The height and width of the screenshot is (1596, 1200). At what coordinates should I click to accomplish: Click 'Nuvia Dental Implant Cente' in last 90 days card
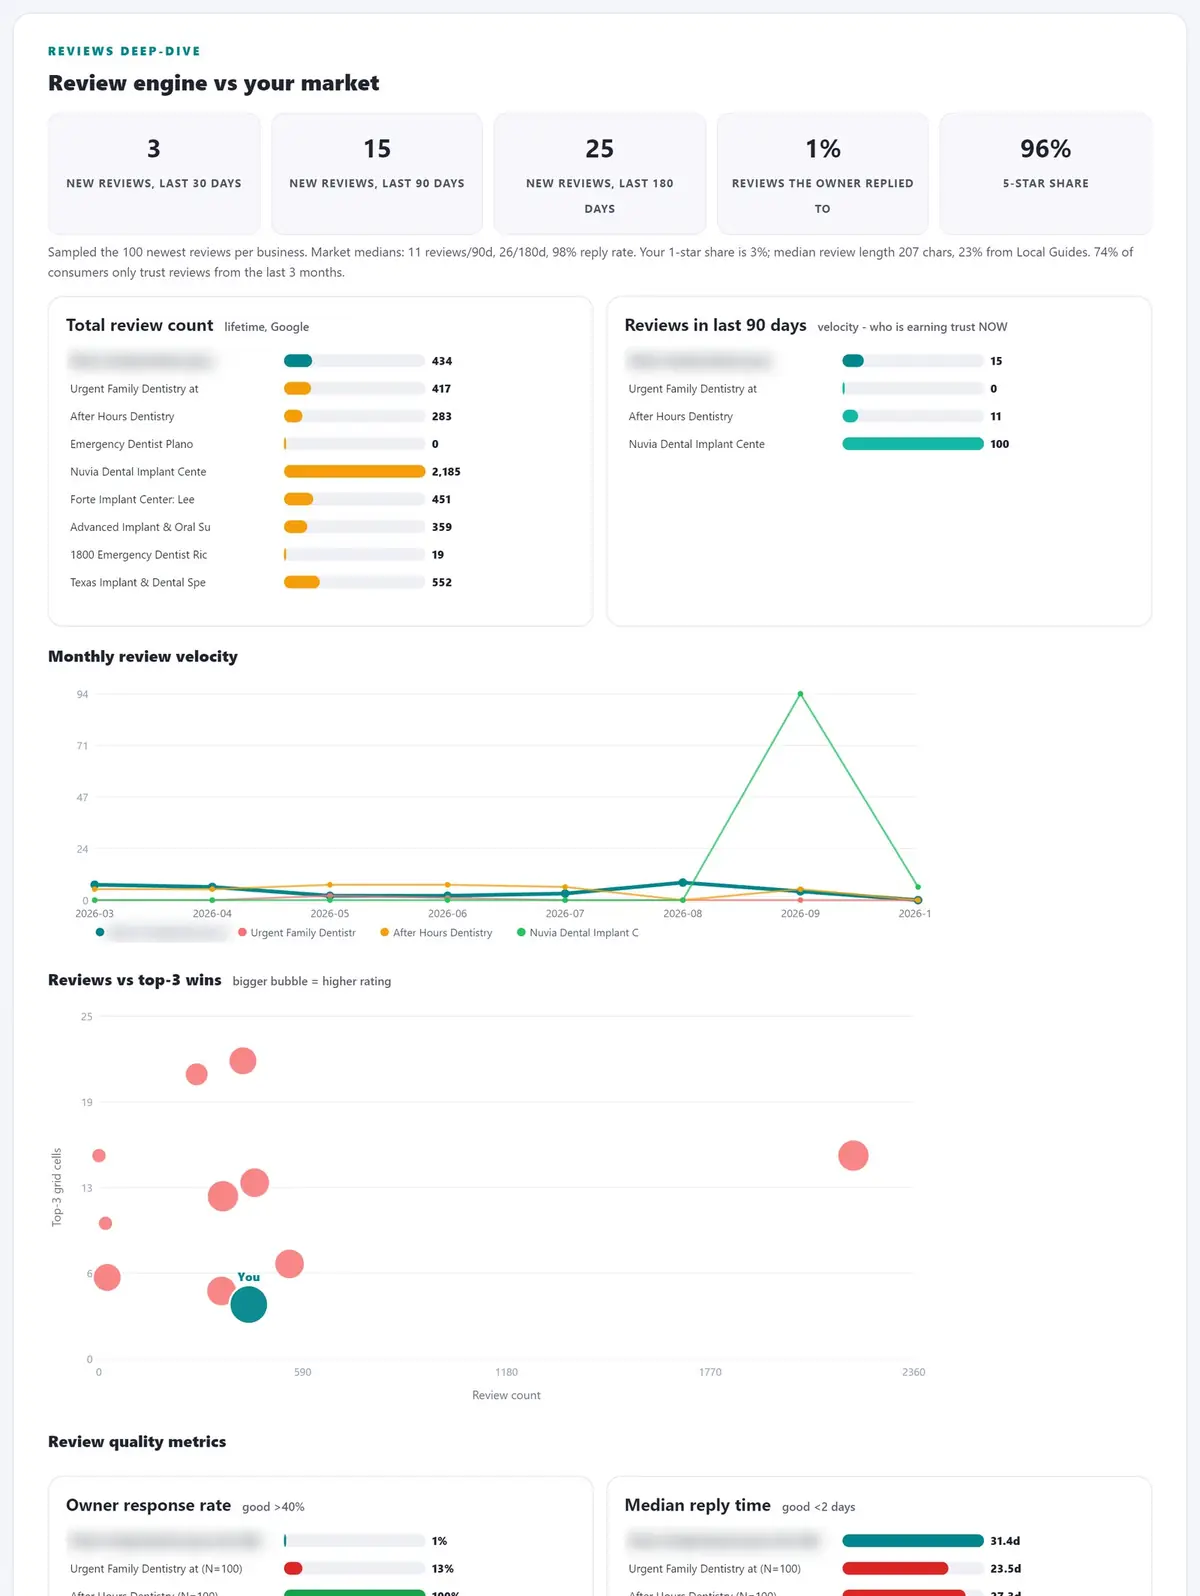tap(697, 444)
